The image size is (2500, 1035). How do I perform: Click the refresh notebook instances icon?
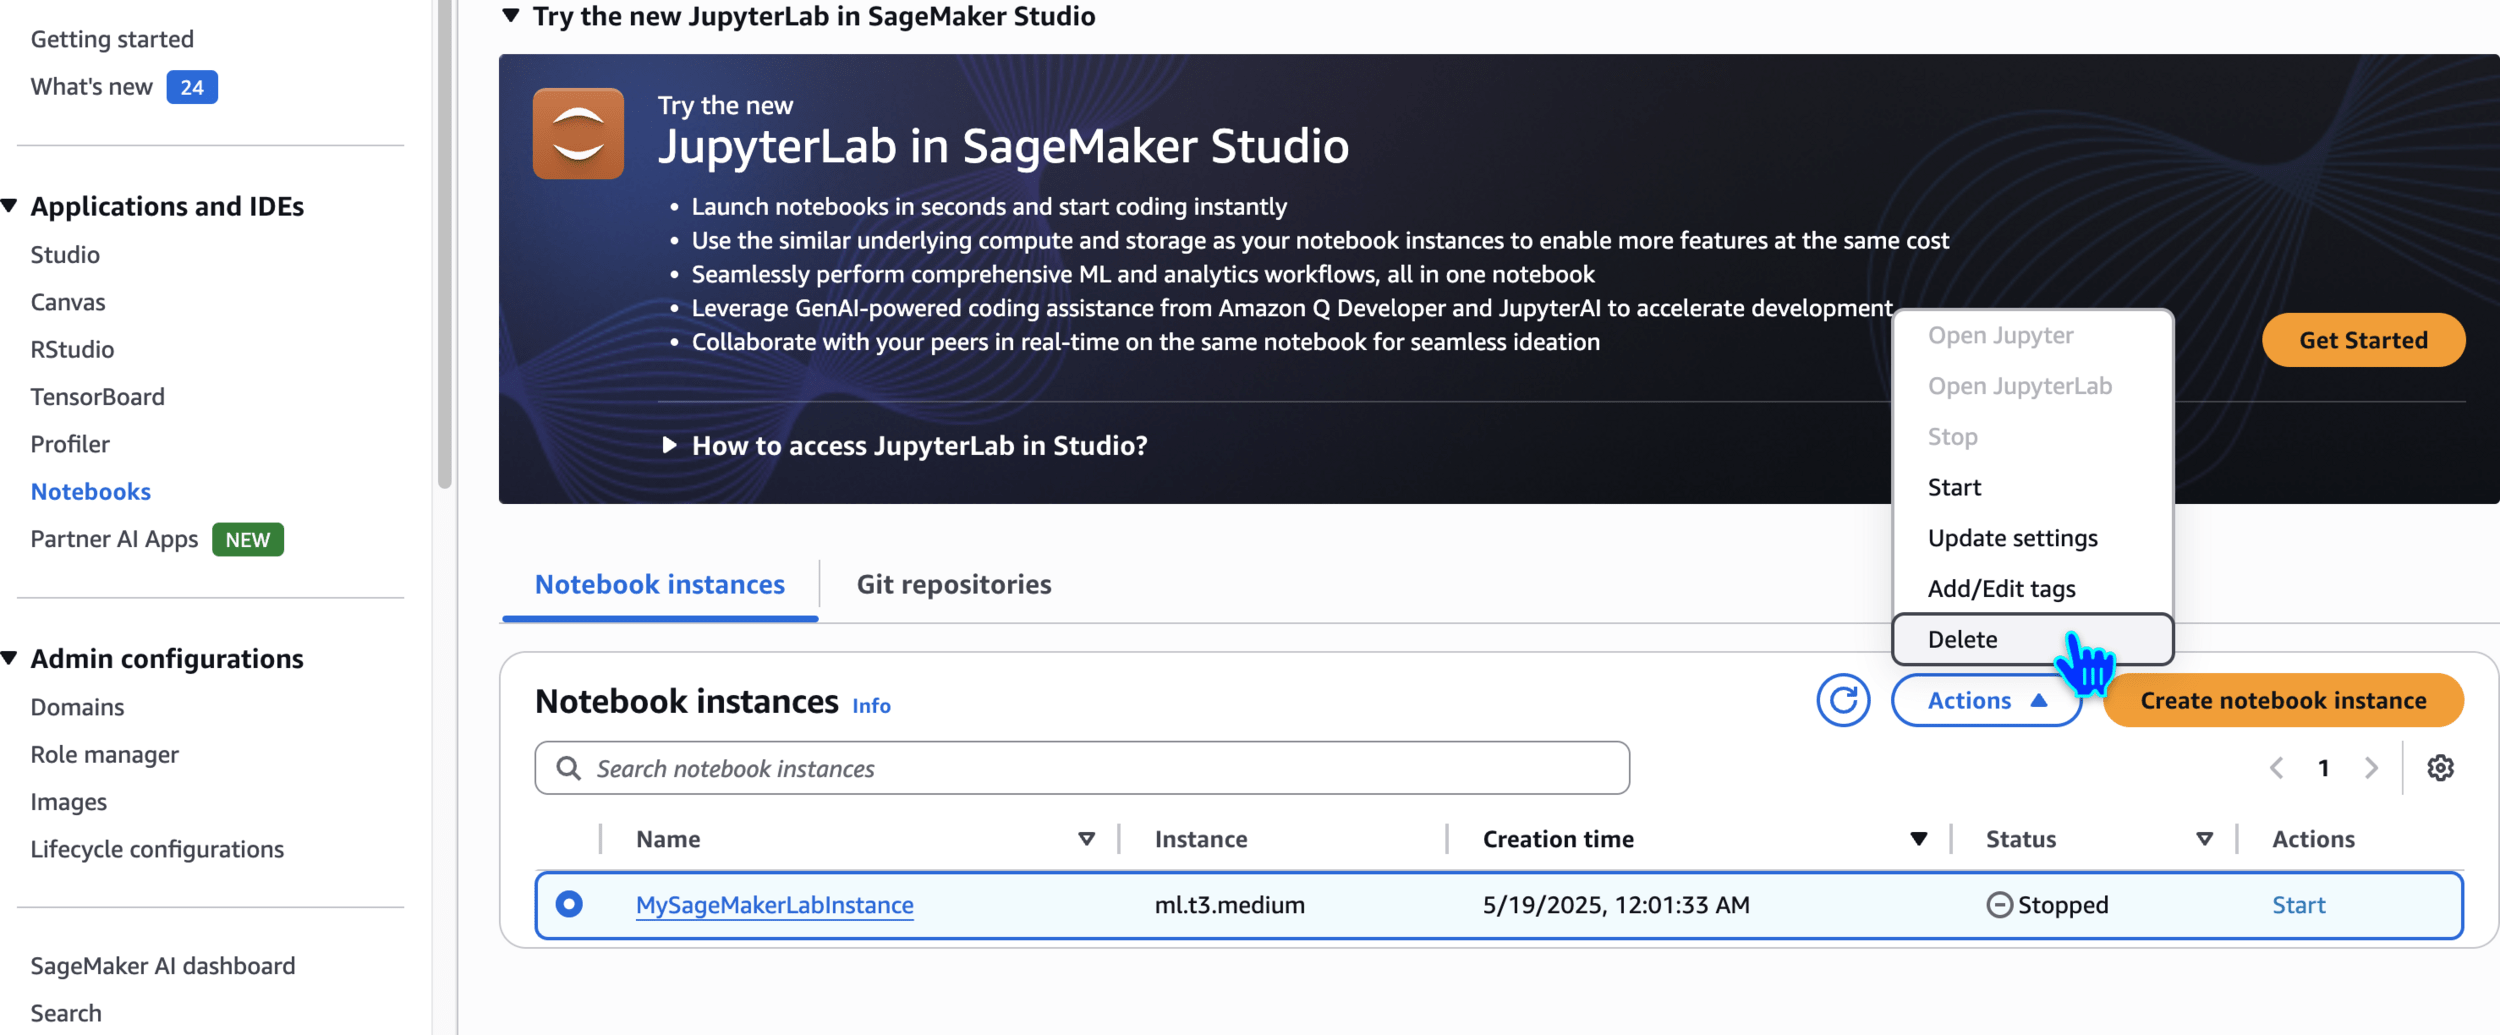coord(1842,700)
